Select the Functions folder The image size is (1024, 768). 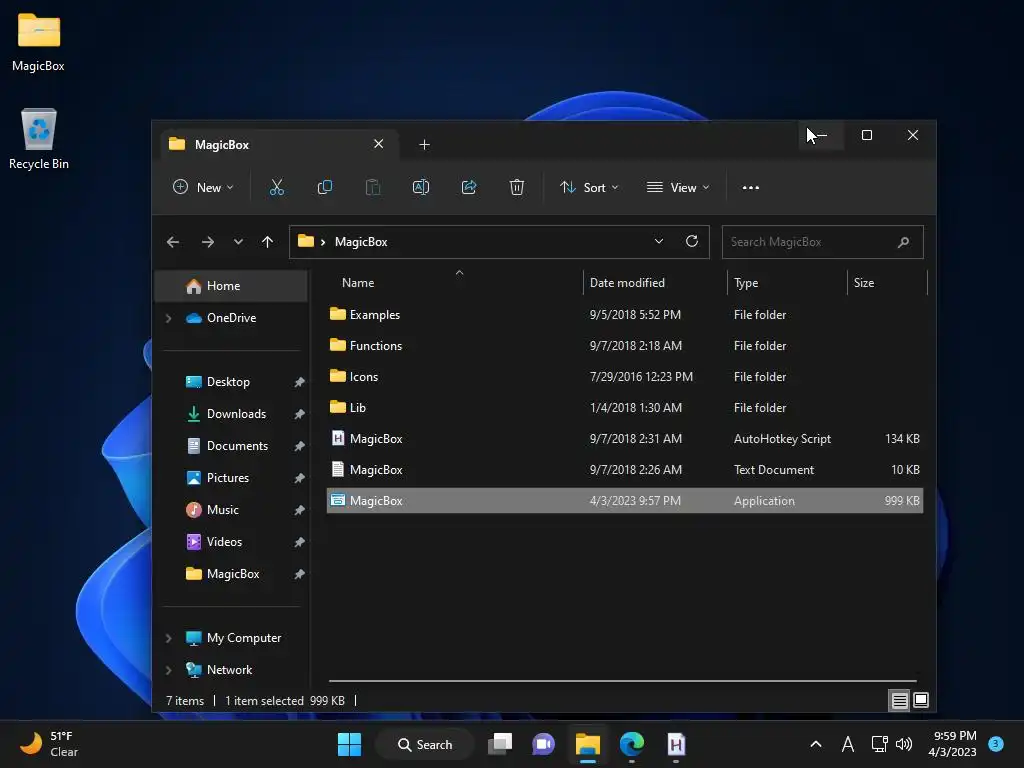click(x=624, y=345)
